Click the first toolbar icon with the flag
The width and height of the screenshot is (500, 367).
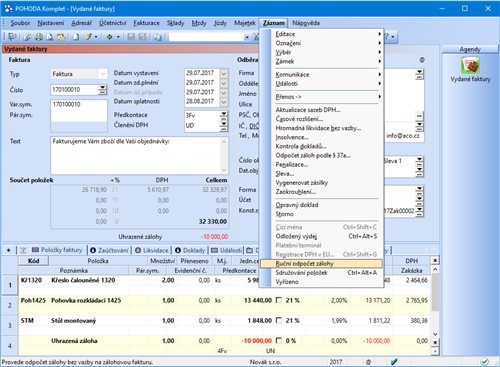point(12,37)
